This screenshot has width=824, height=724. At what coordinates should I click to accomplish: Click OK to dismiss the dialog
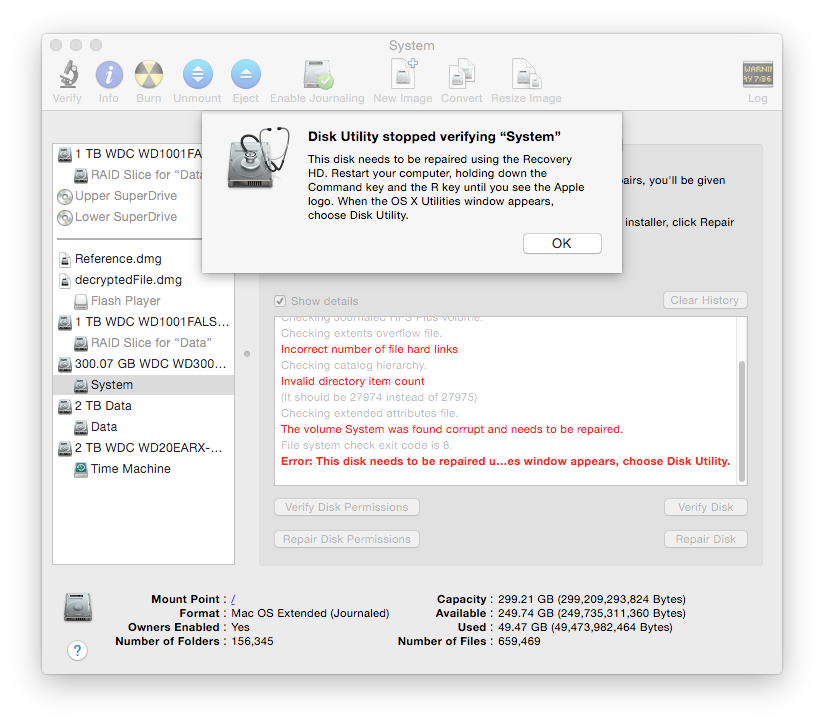[x=562, y=243]
